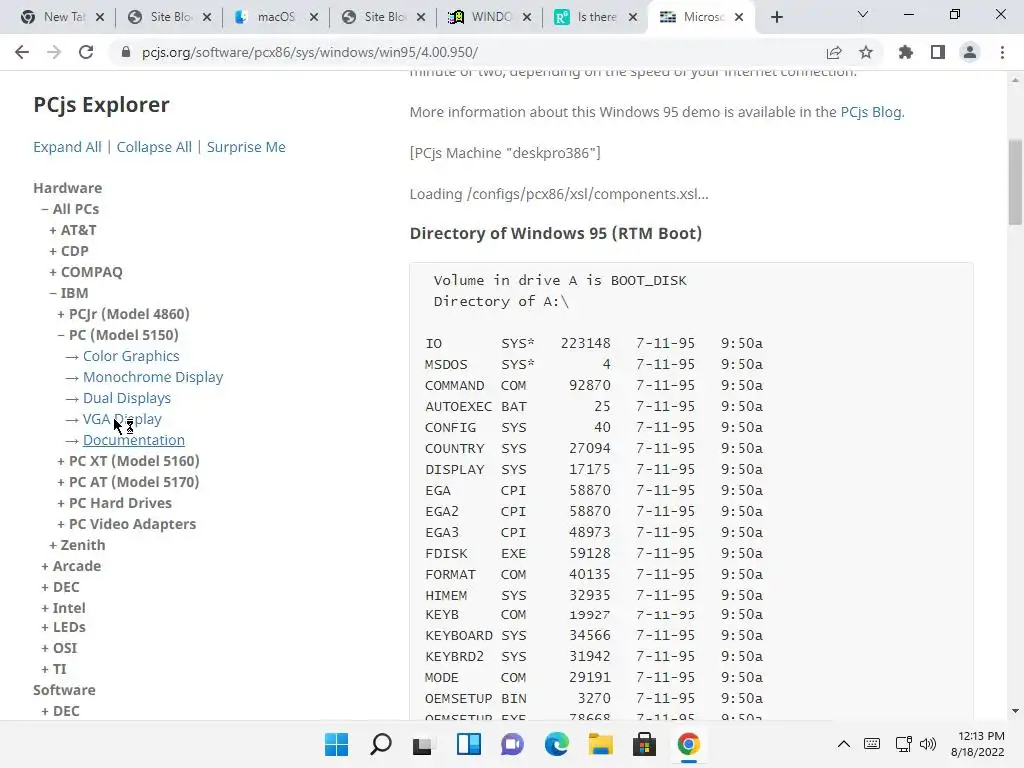The image size is (1024, 768).
Task: Switch to Chrome on taskbar
Action: point(688,744)
